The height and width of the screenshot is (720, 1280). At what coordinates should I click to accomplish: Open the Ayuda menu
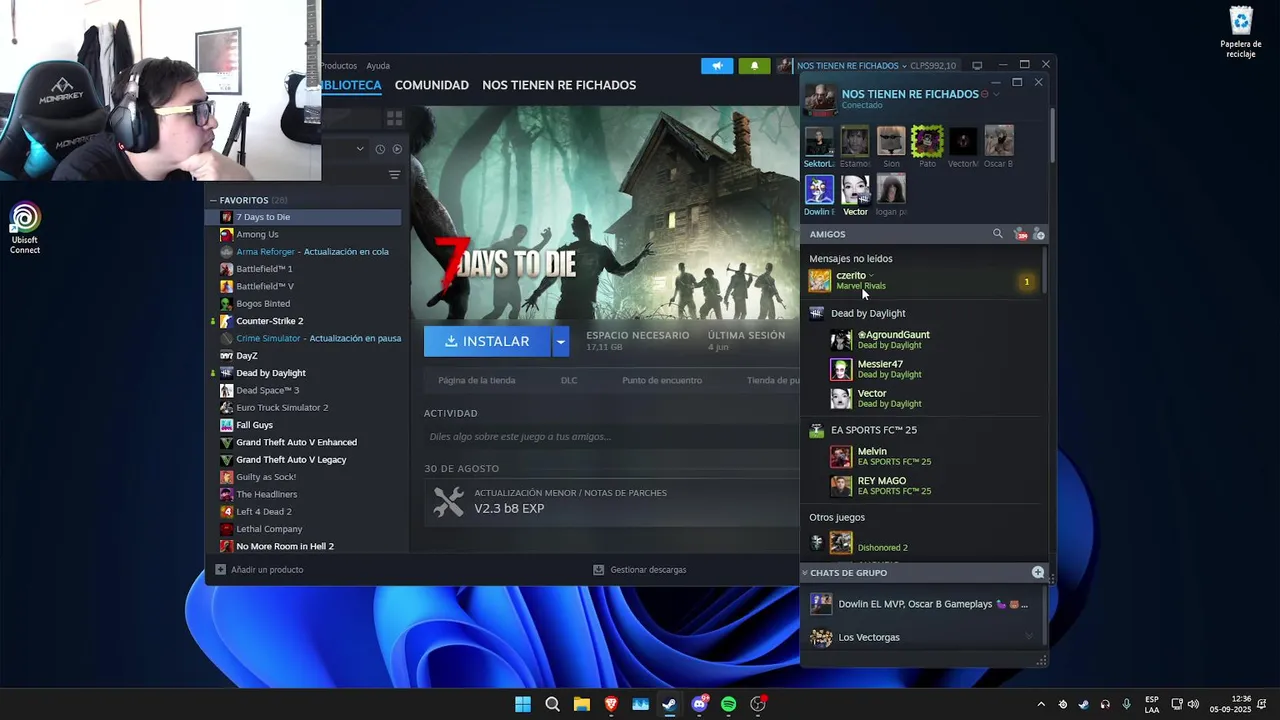click(x=378, y=66)
